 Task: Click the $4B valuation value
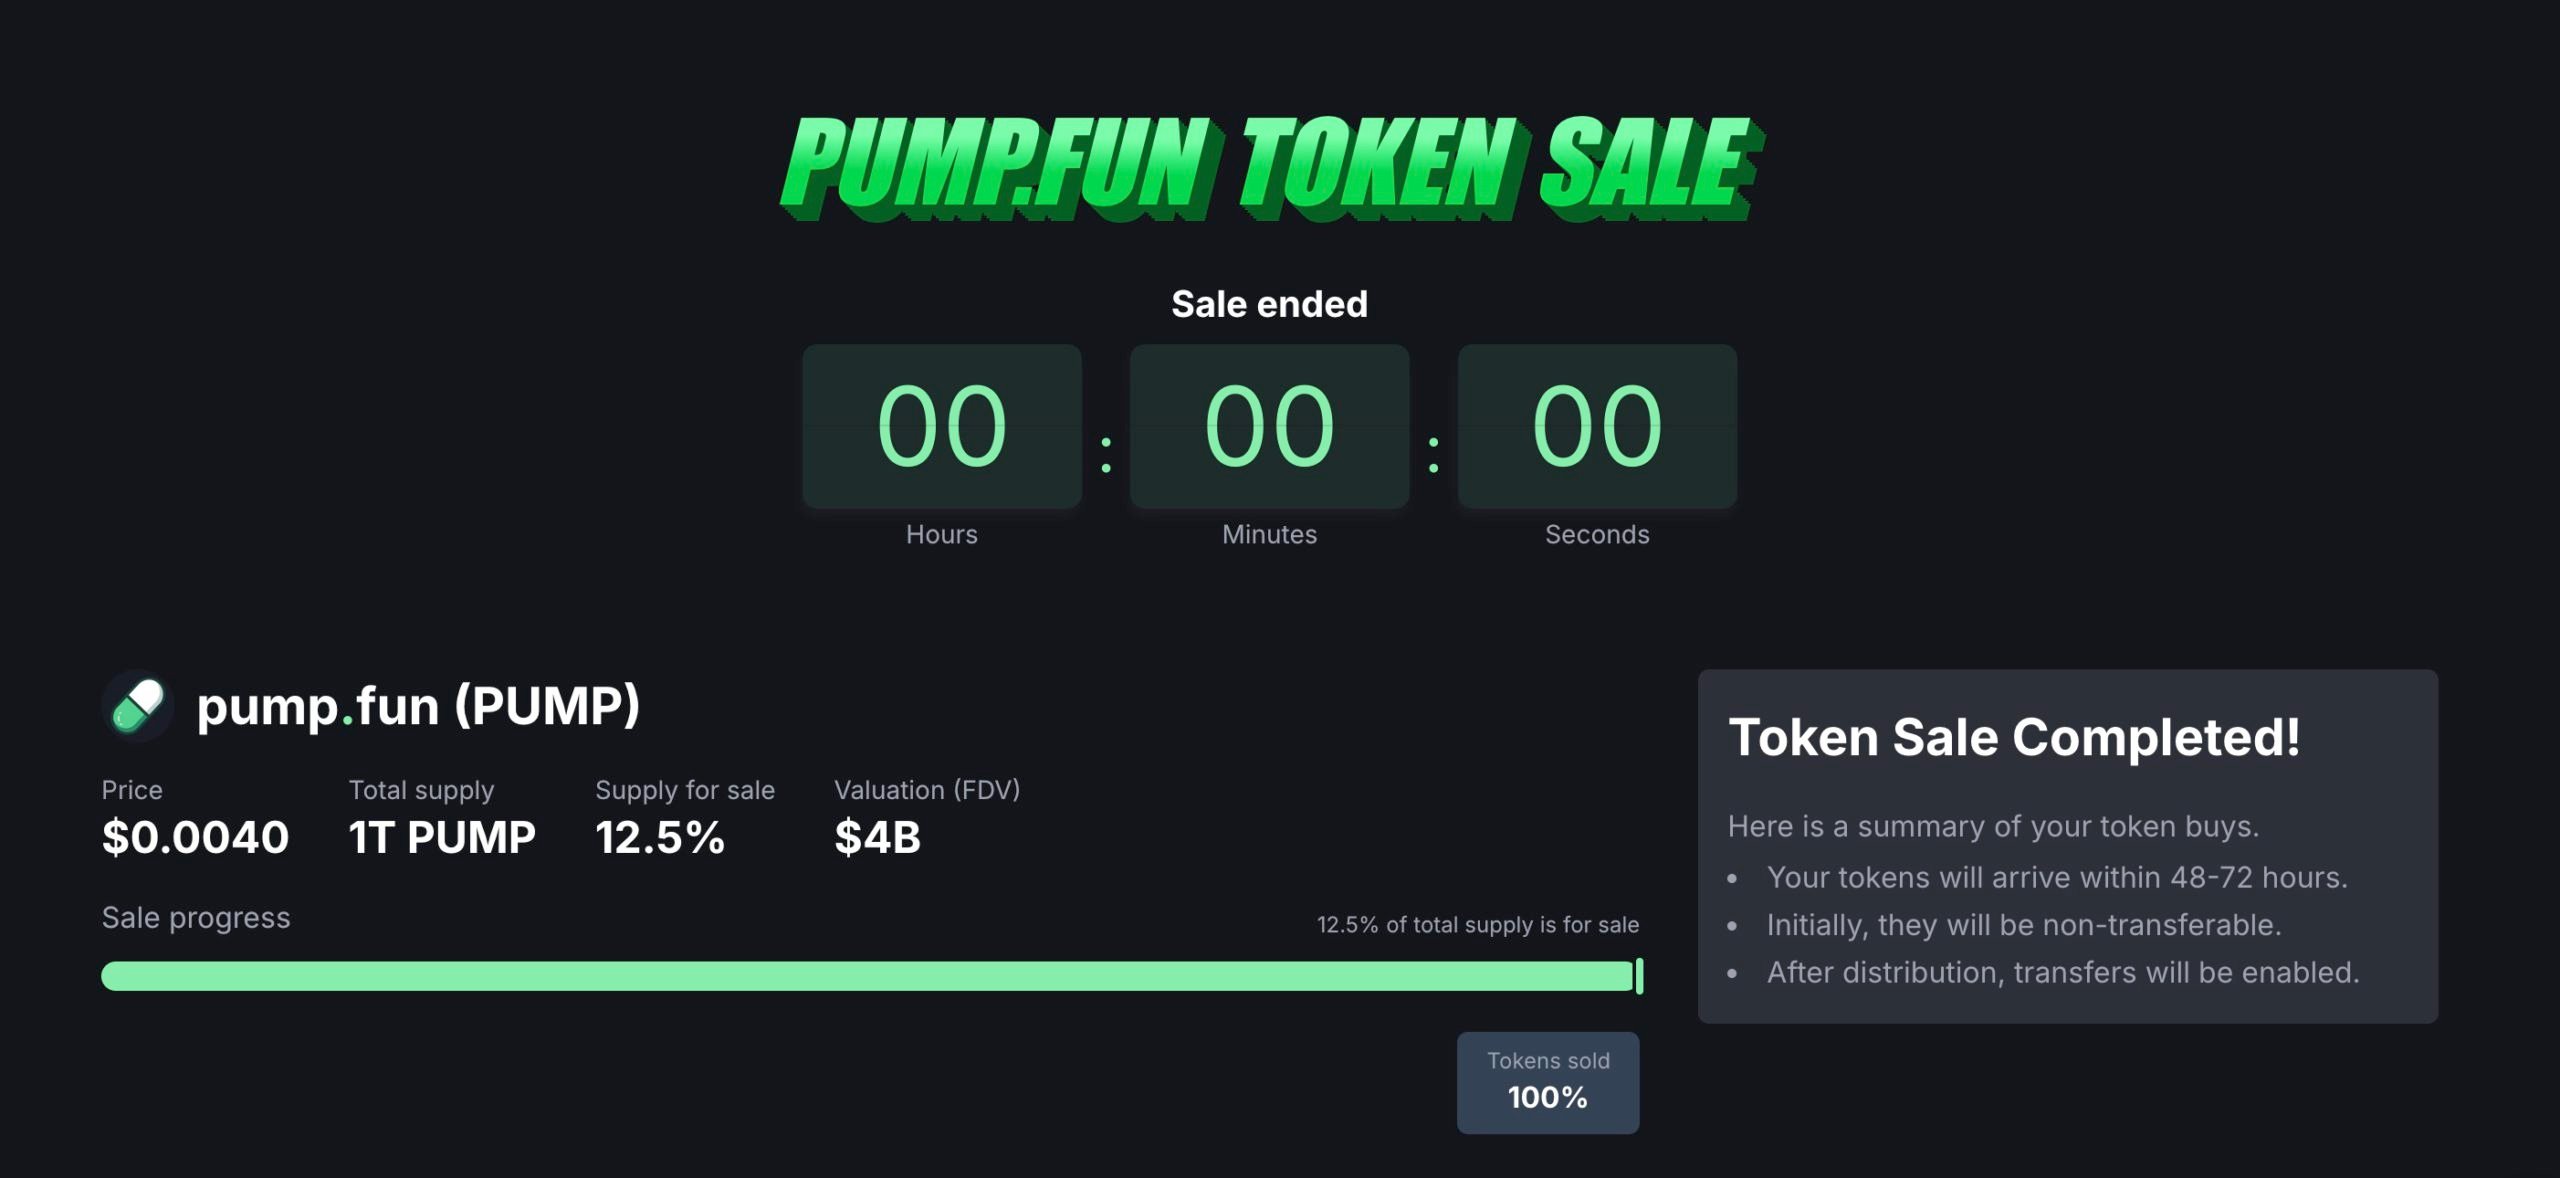877,837
